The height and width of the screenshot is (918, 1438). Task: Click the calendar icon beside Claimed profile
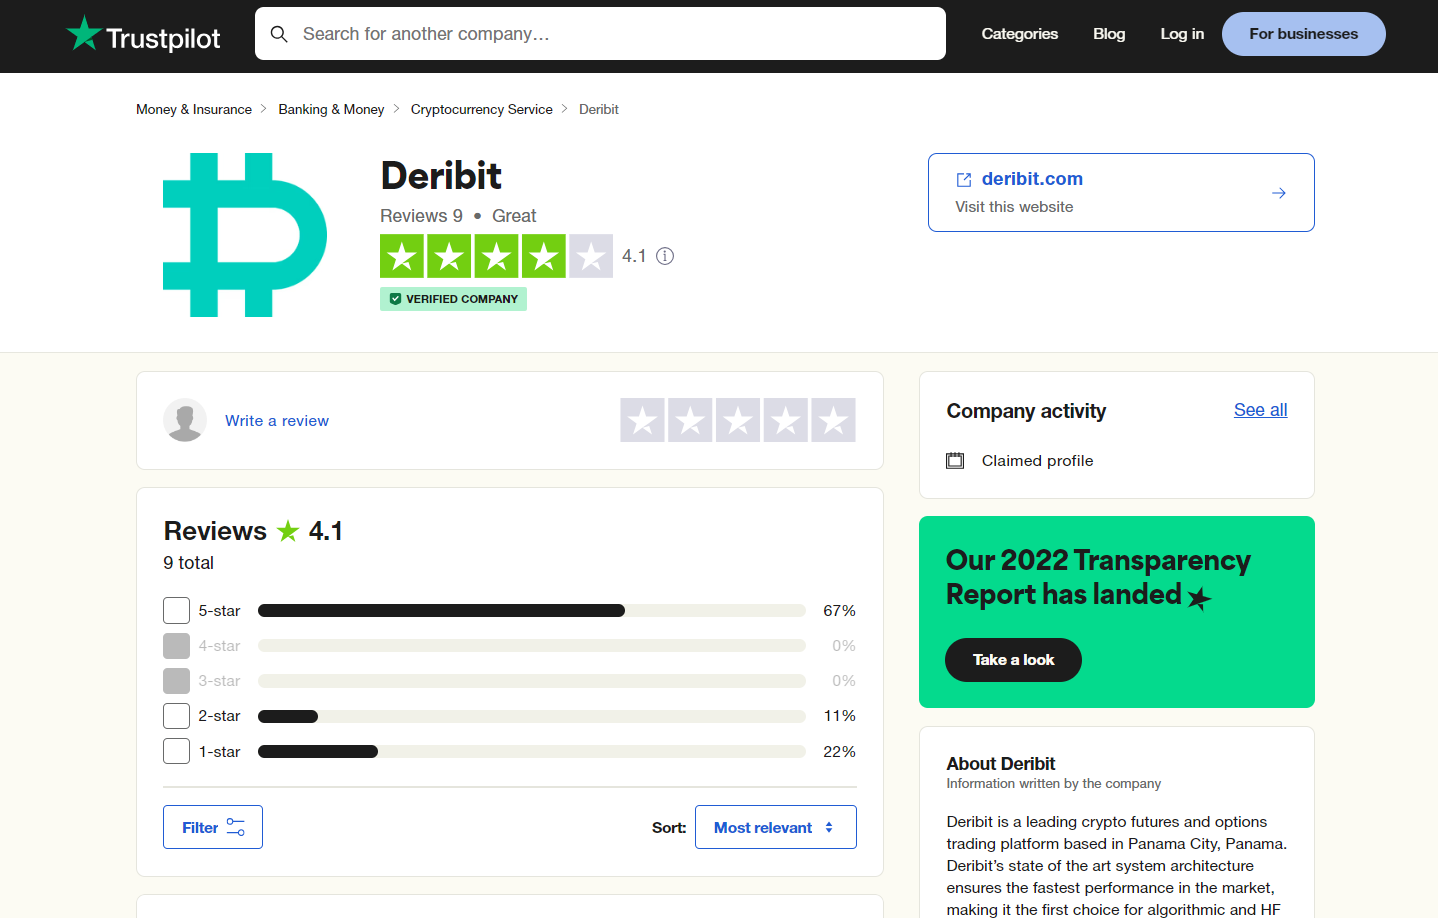point(955,461)
